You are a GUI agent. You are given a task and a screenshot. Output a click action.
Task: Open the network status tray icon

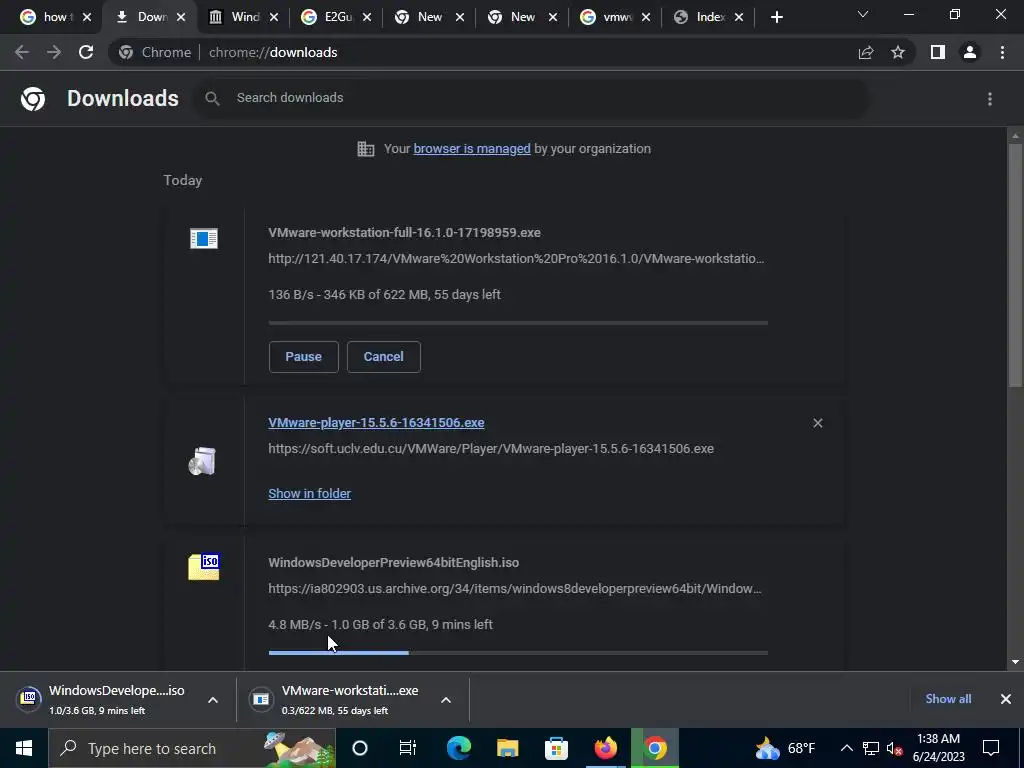871,748
